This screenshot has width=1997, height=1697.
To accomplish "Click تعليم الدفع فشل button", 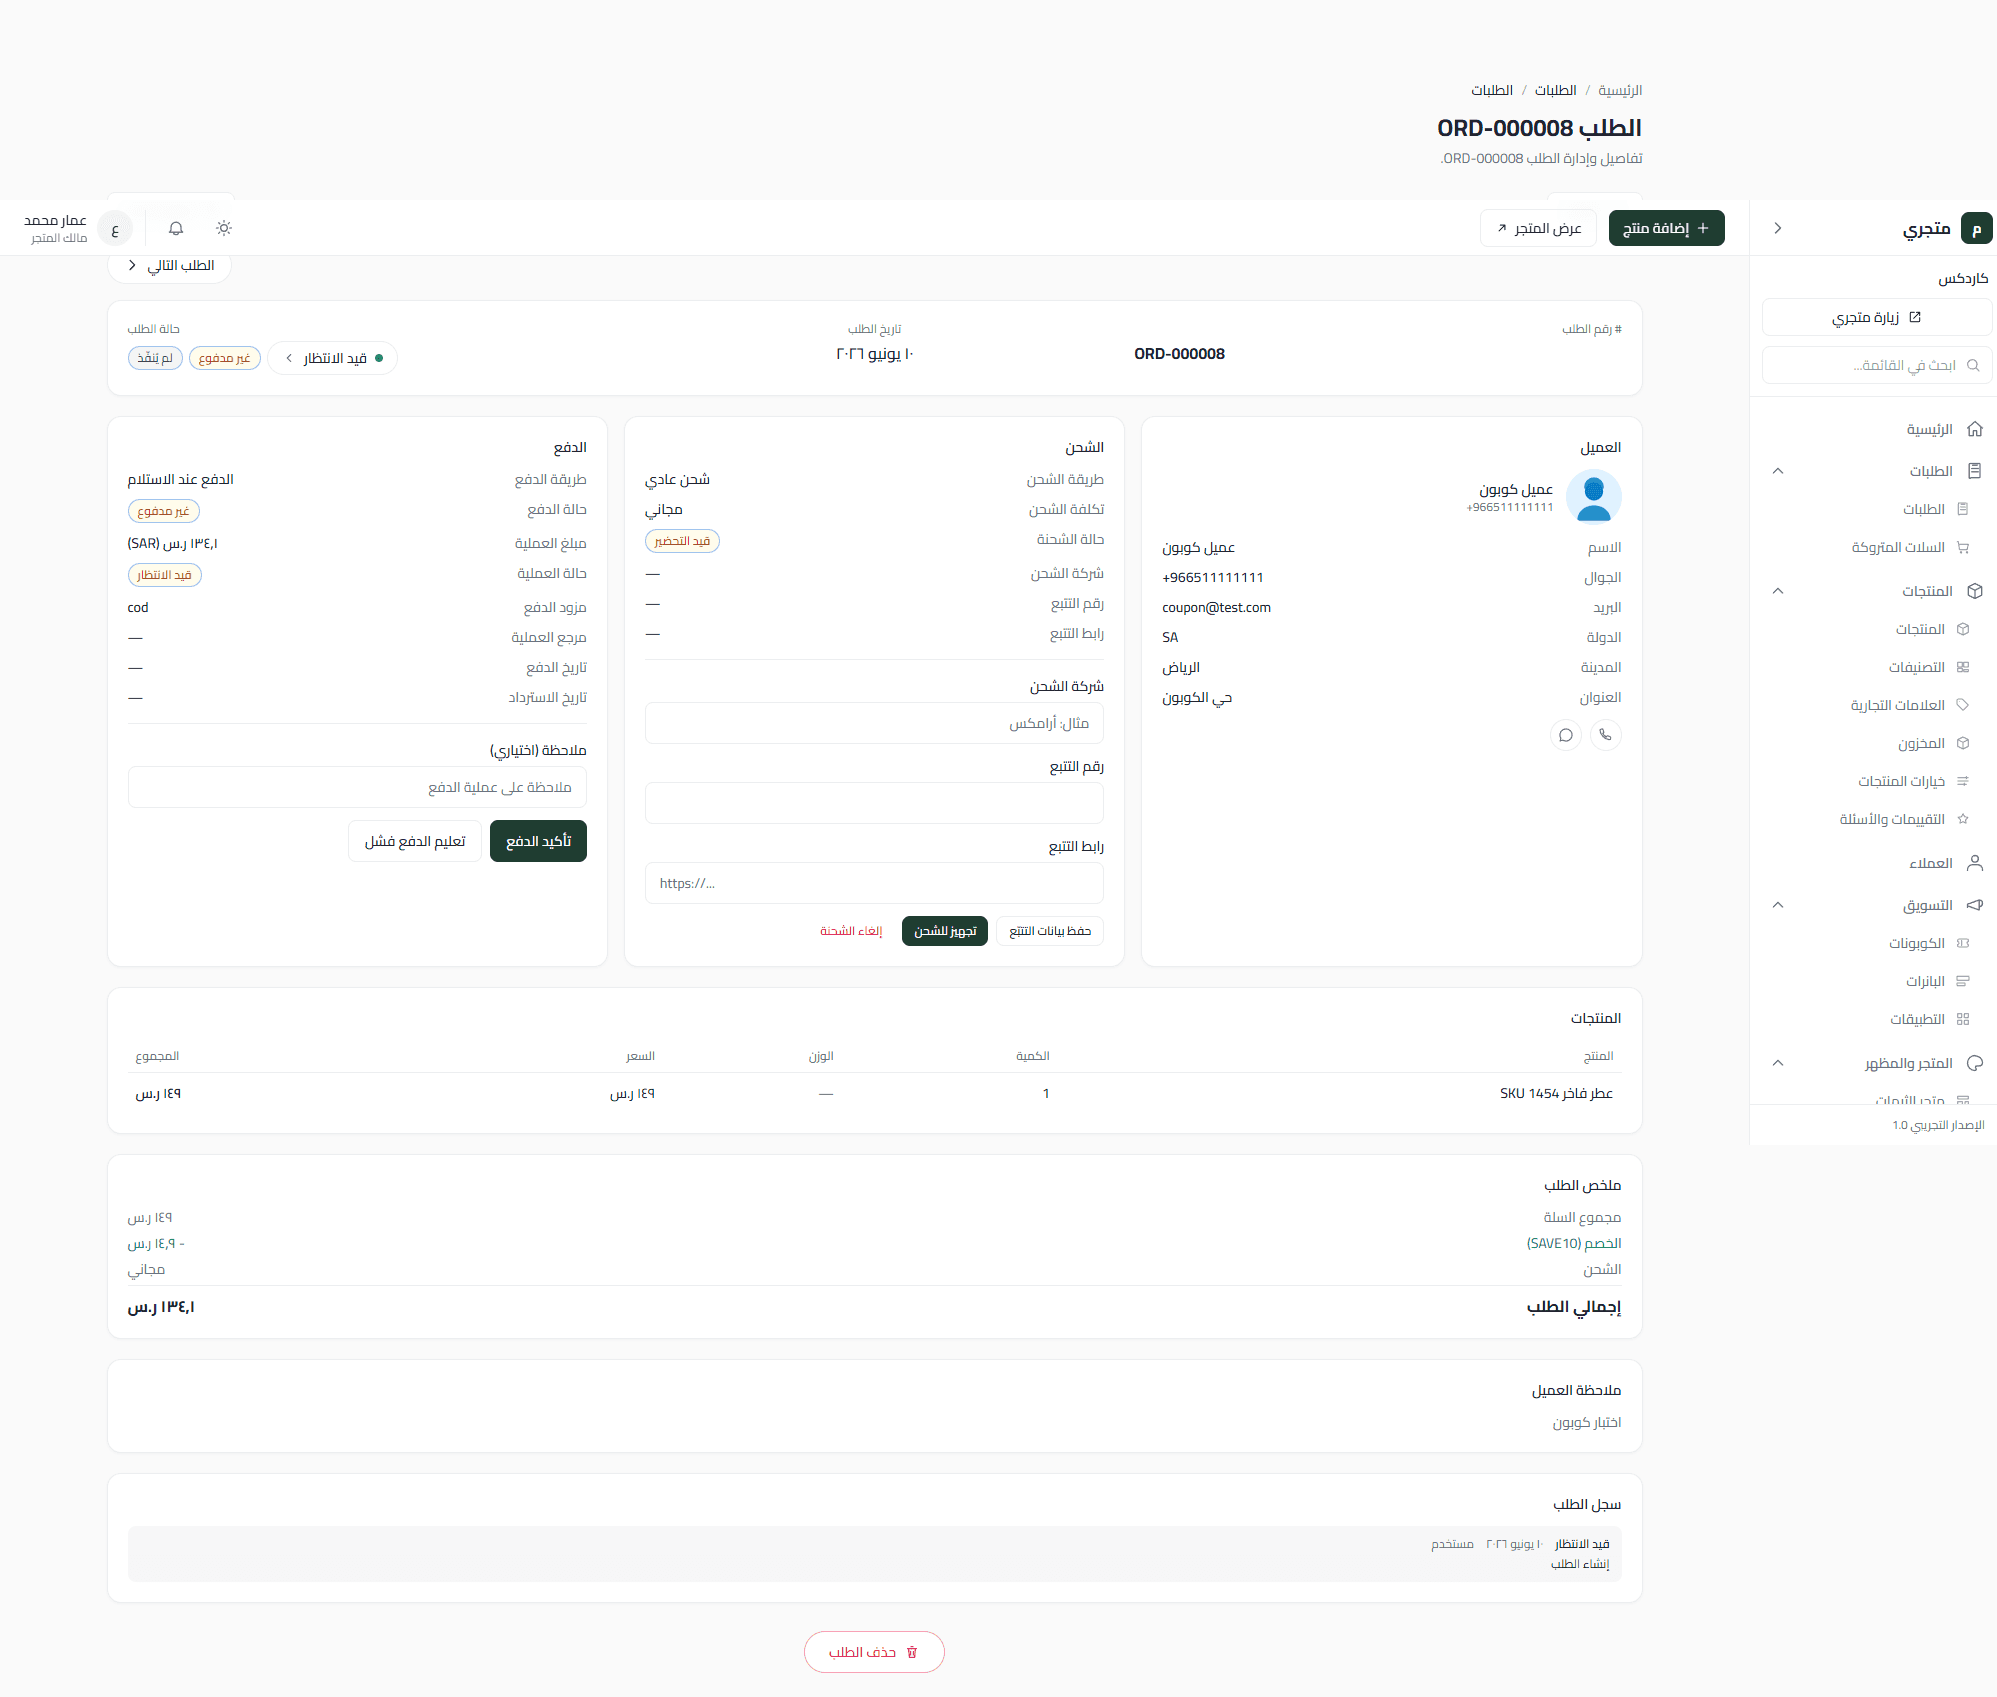I will tap(415, 841).
